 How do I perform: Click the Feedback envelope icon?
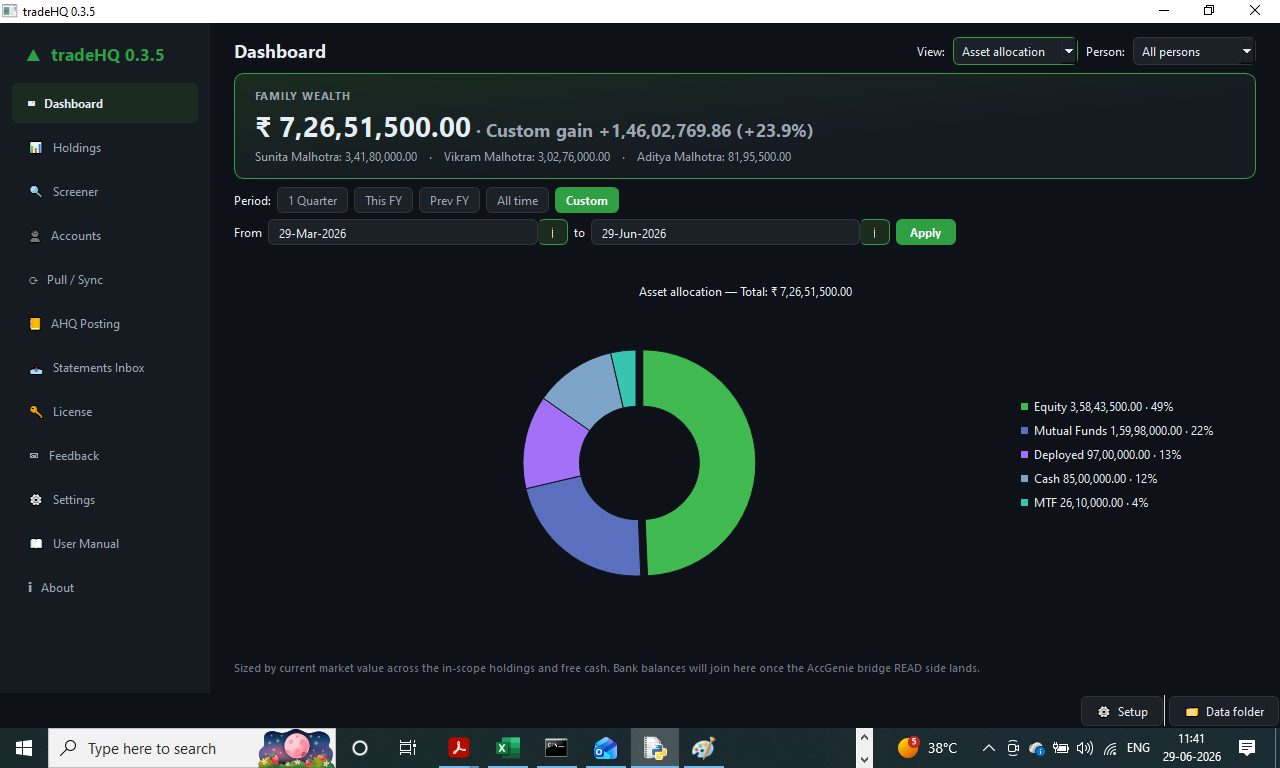(x=33, y=456)
